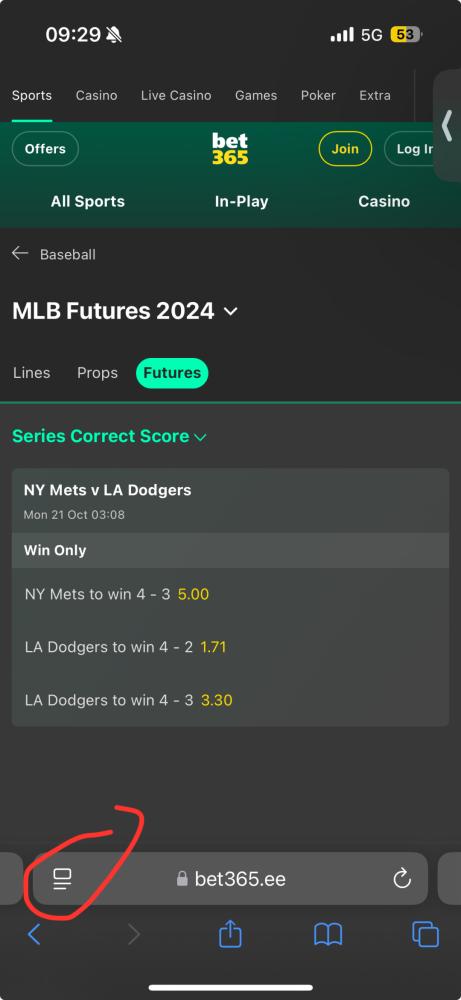Click the Offers button
The width and height of the screenshot is (461, 1000).
[x=45, y=149]
